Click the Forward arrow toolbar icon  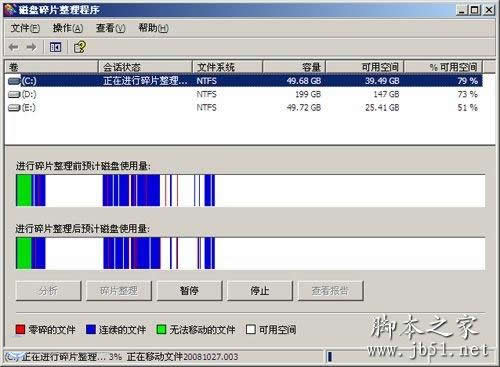click(31, 47)
